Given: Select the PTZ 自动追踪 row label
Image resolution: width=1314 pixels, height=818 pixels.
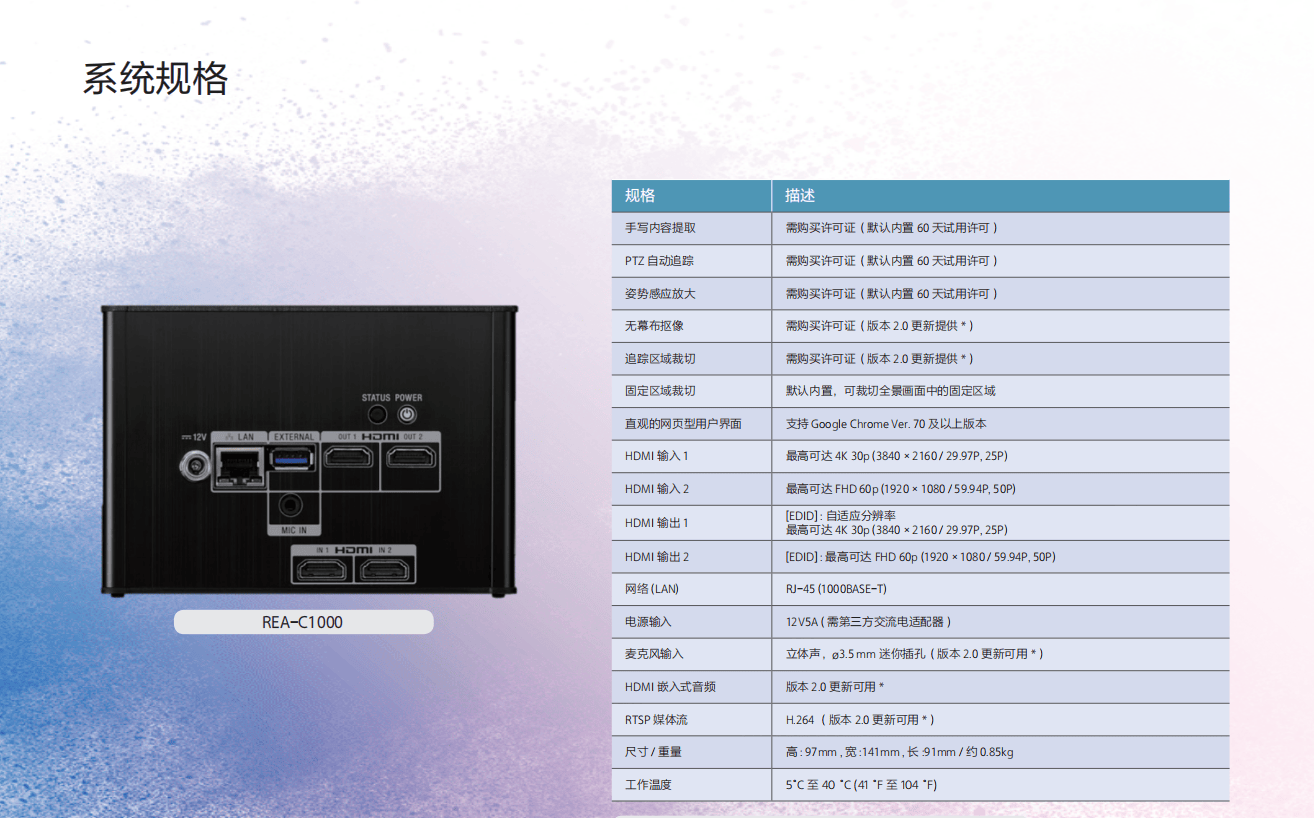Looking at the screenshot, I should tap(659, 261).
